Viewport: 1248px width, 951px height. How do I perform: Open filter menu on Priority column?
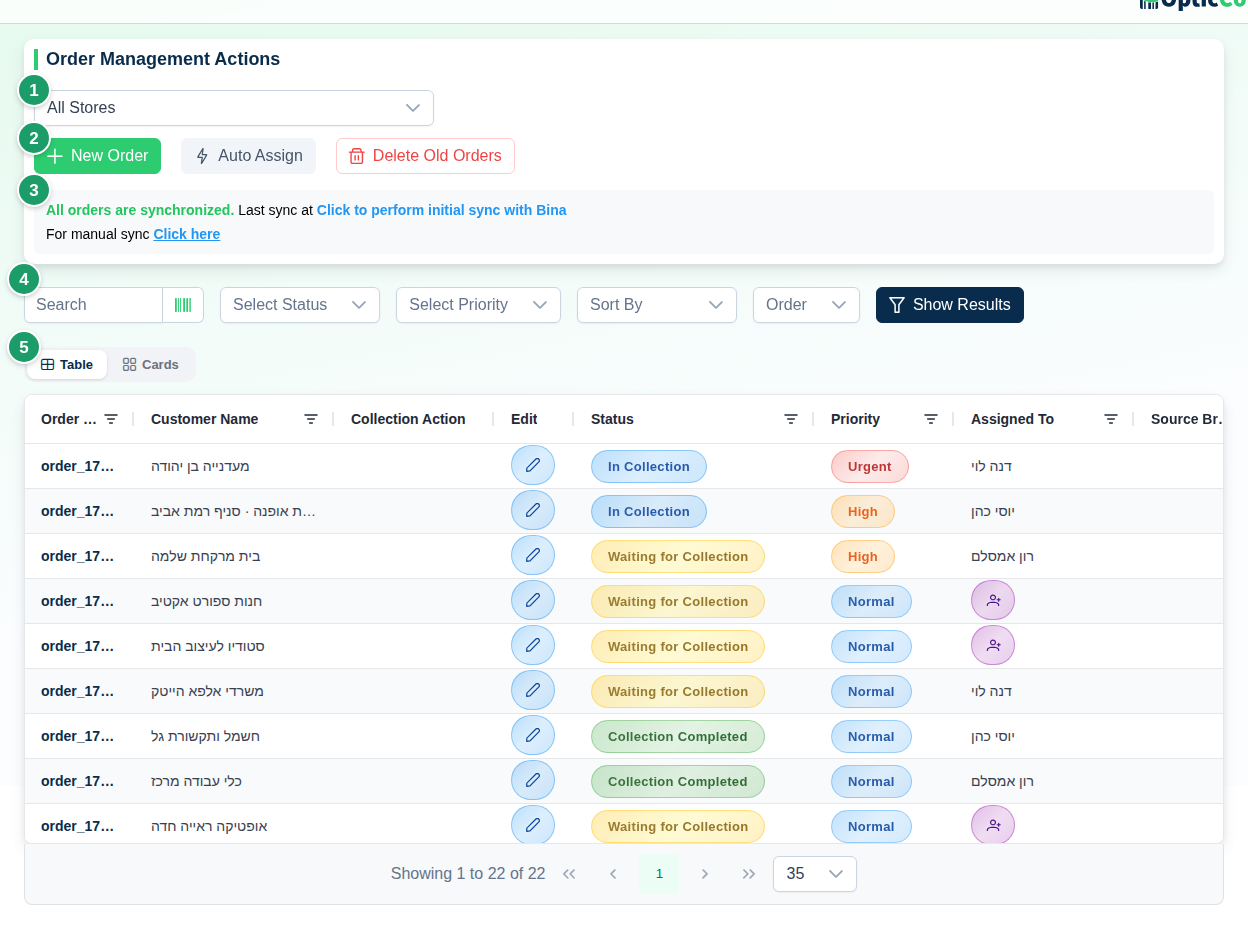pos(931,419)
